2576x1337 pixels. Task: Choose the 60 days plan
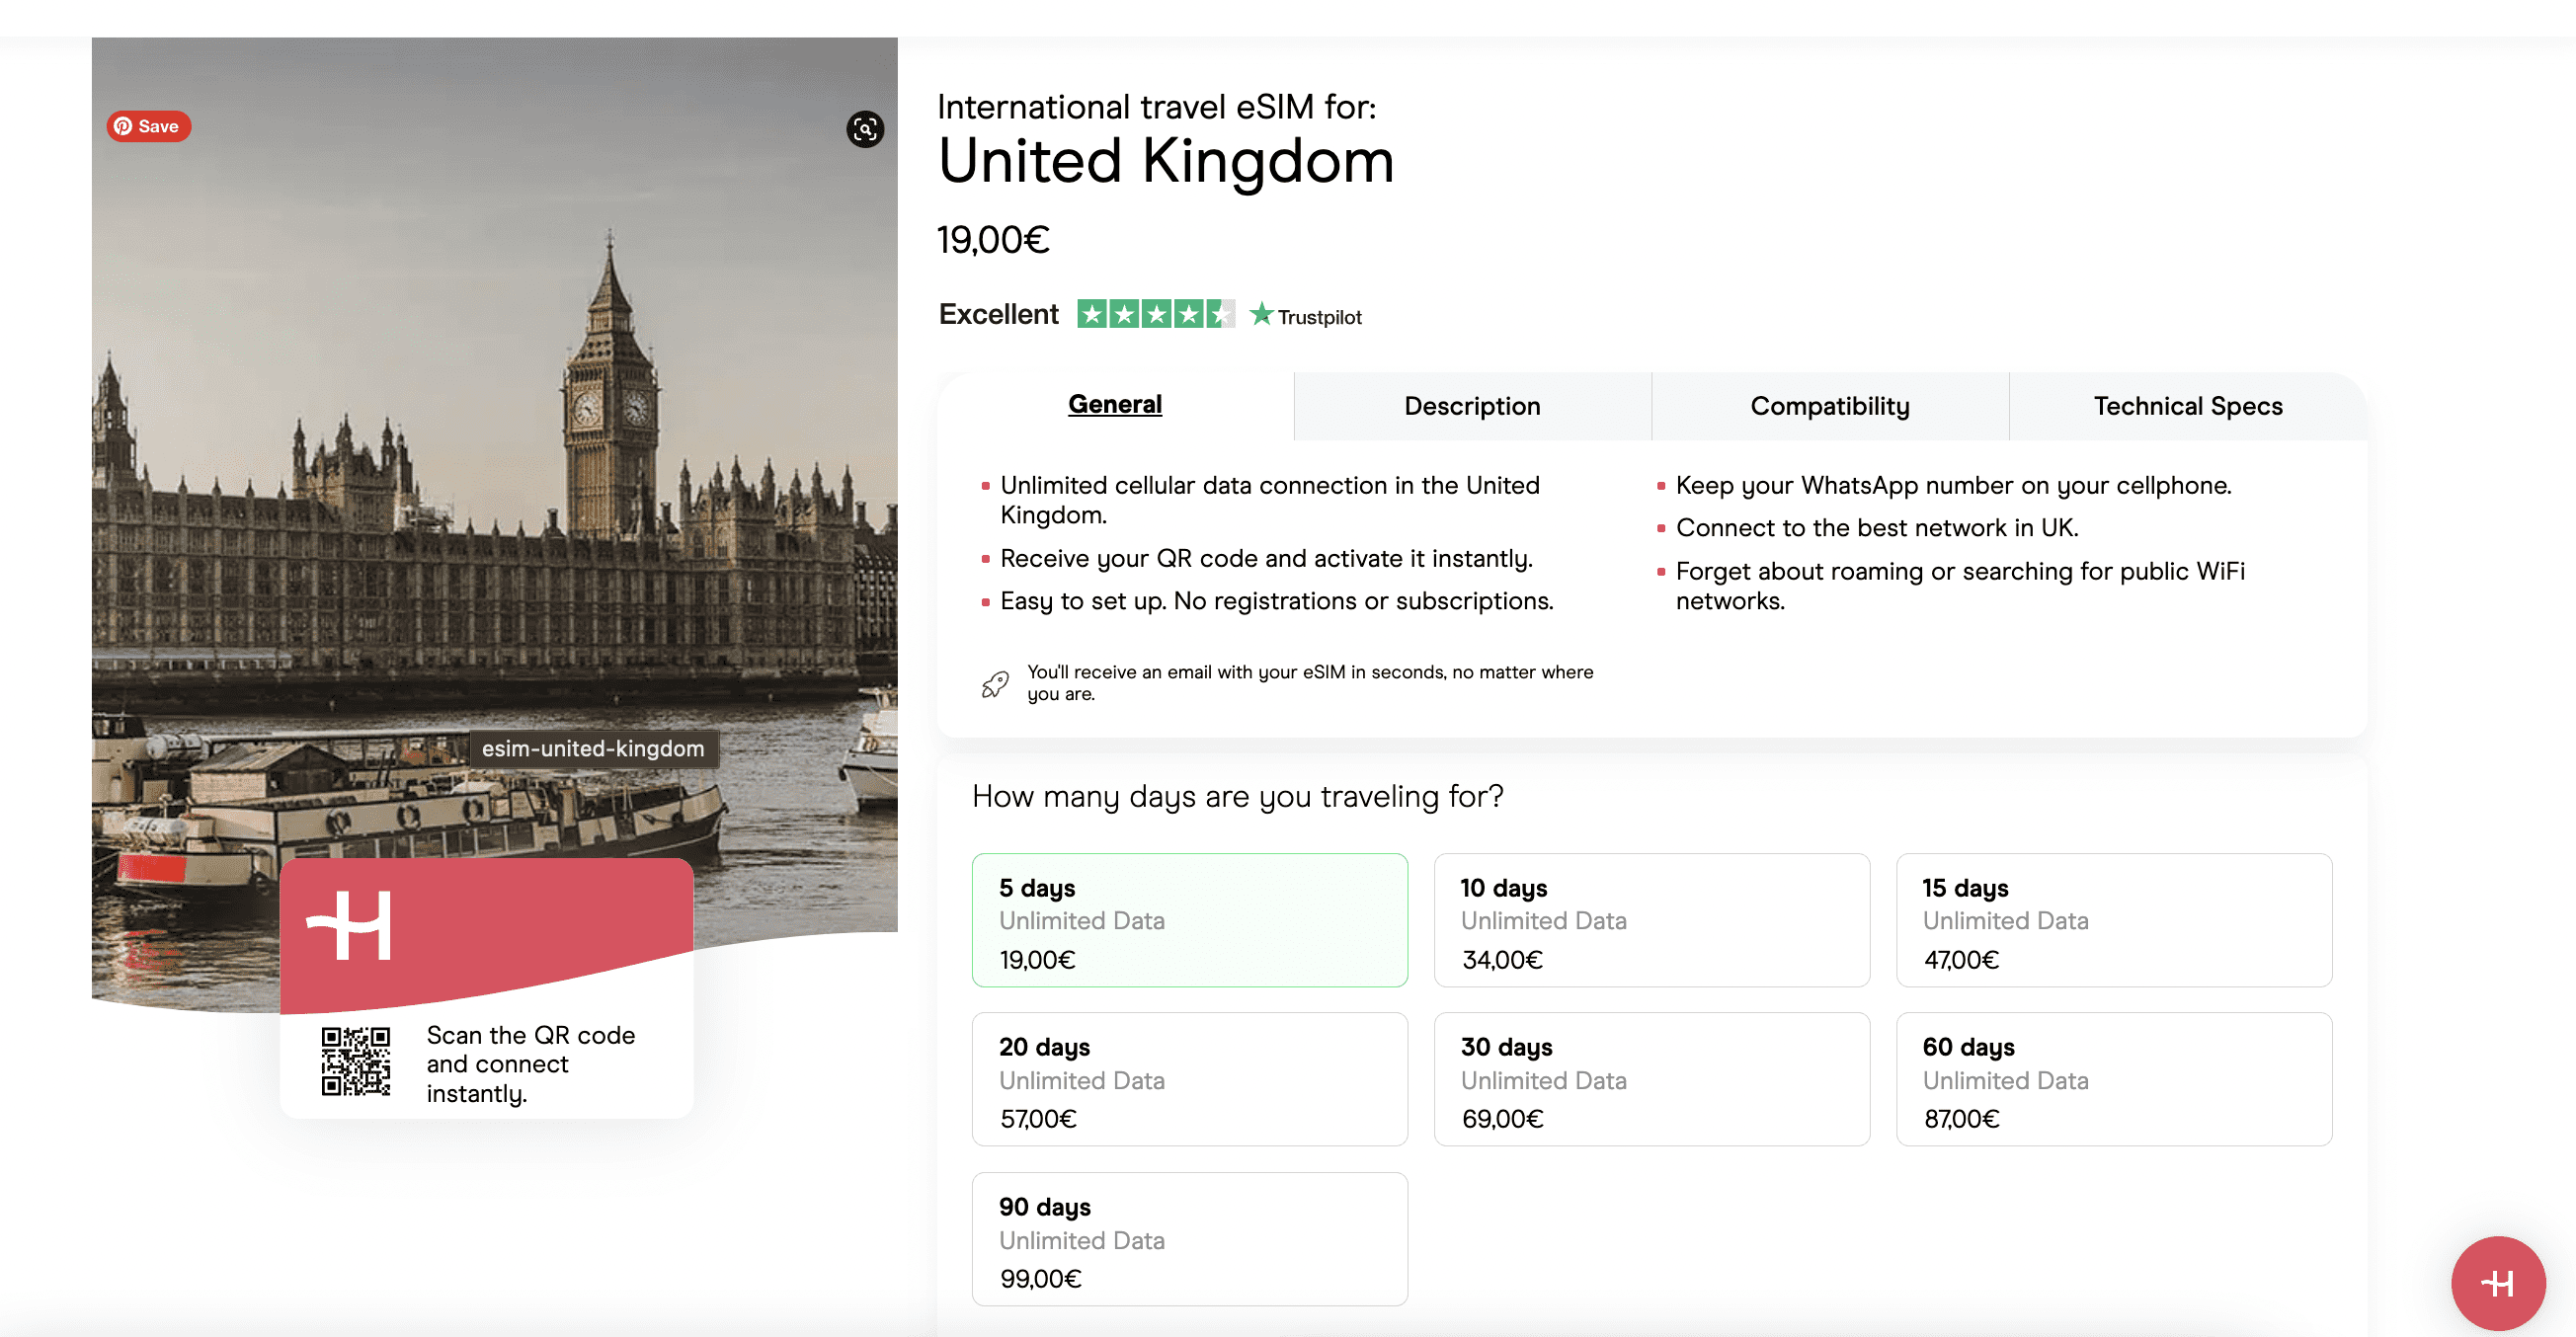click(x=2113, y=1079)
